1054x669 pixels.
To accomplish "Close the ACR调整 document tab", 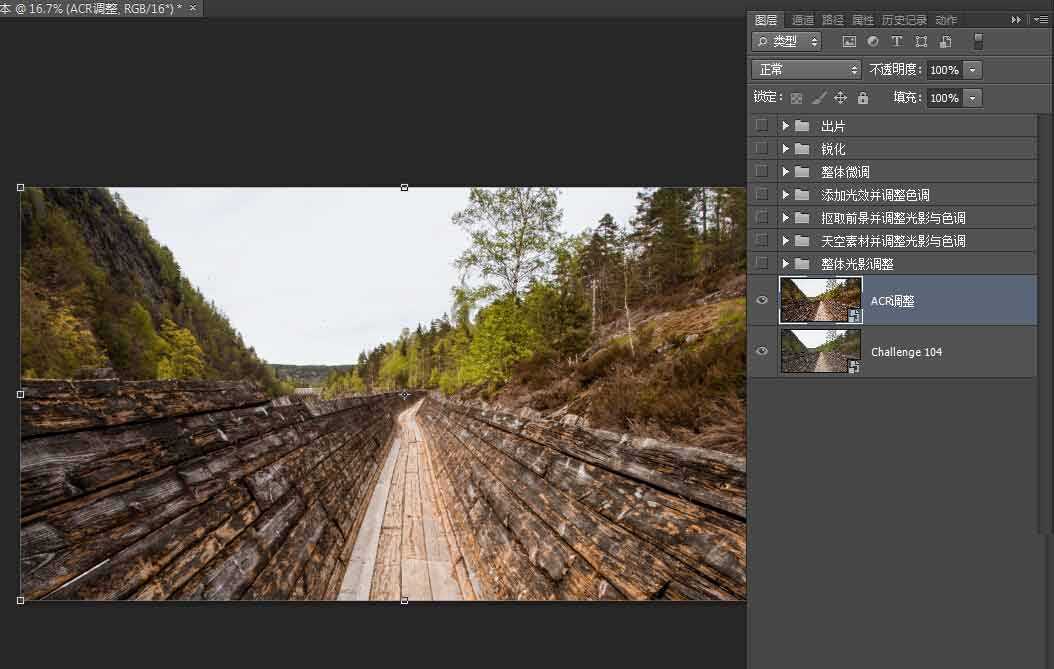I will pyautogui.click(x=193, y=8).
